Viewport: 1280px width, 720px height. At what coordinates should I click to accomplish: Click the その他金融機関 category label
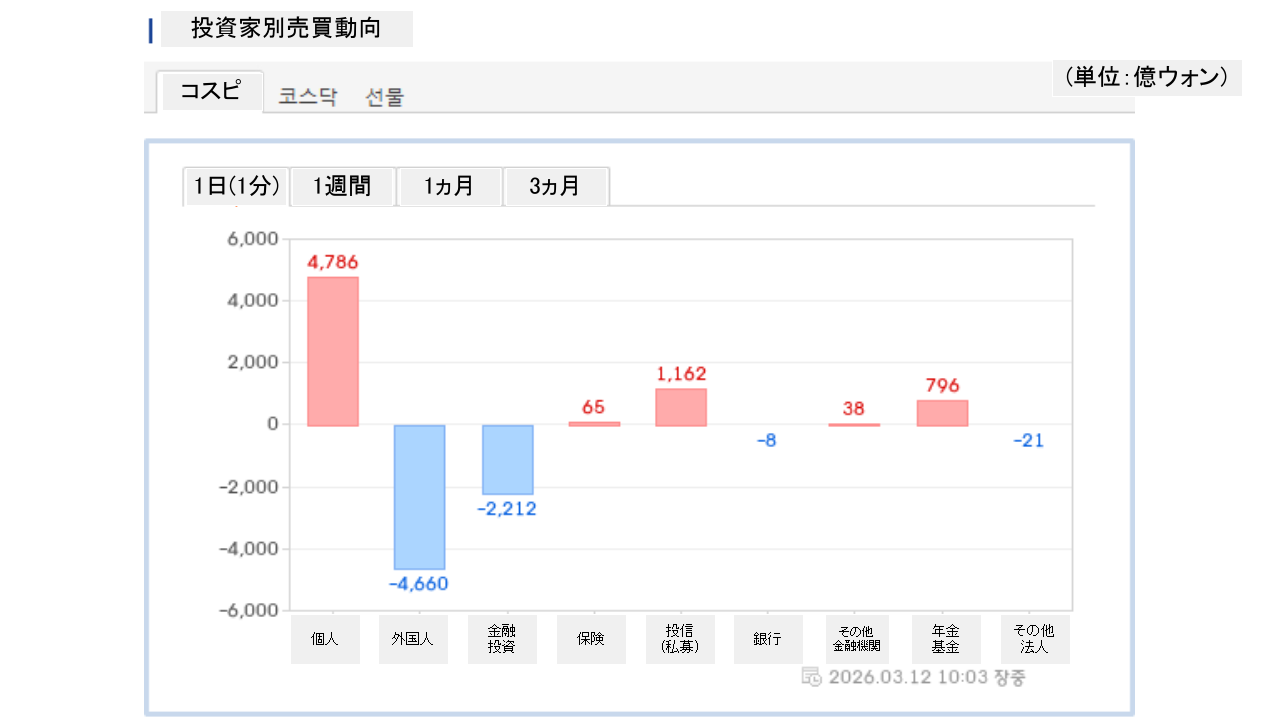[x=857, y=639]
